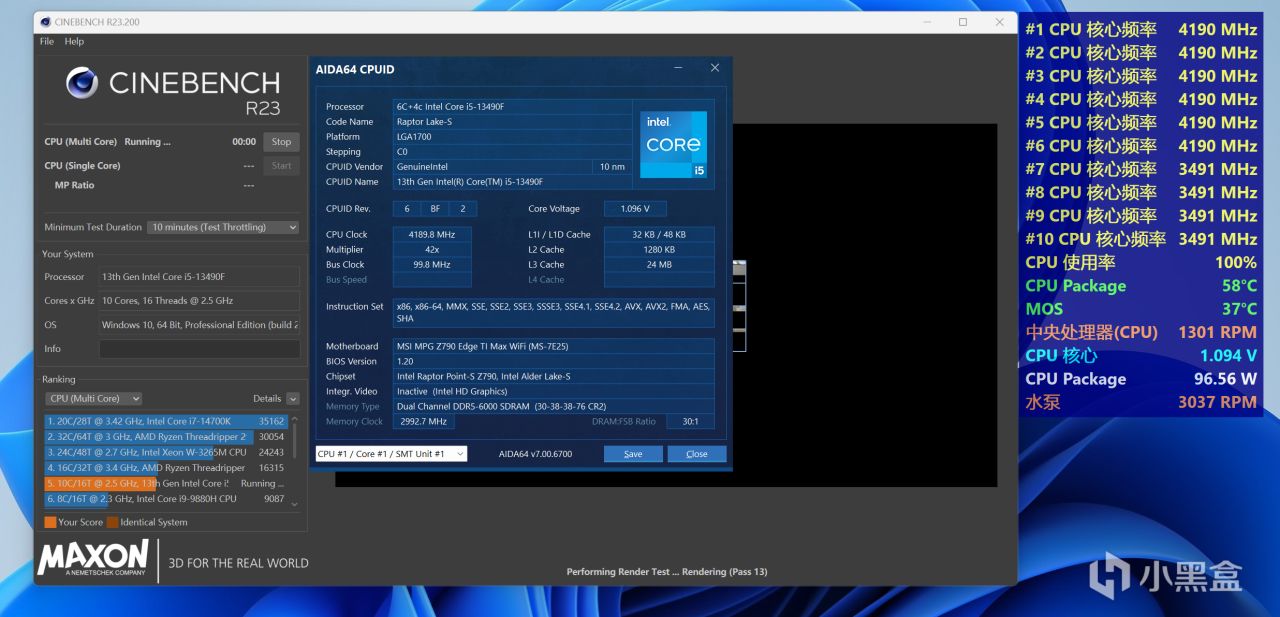Click the MAXON logo
The width and height of the screenshot is (1280, 617).
pos(93,559)
